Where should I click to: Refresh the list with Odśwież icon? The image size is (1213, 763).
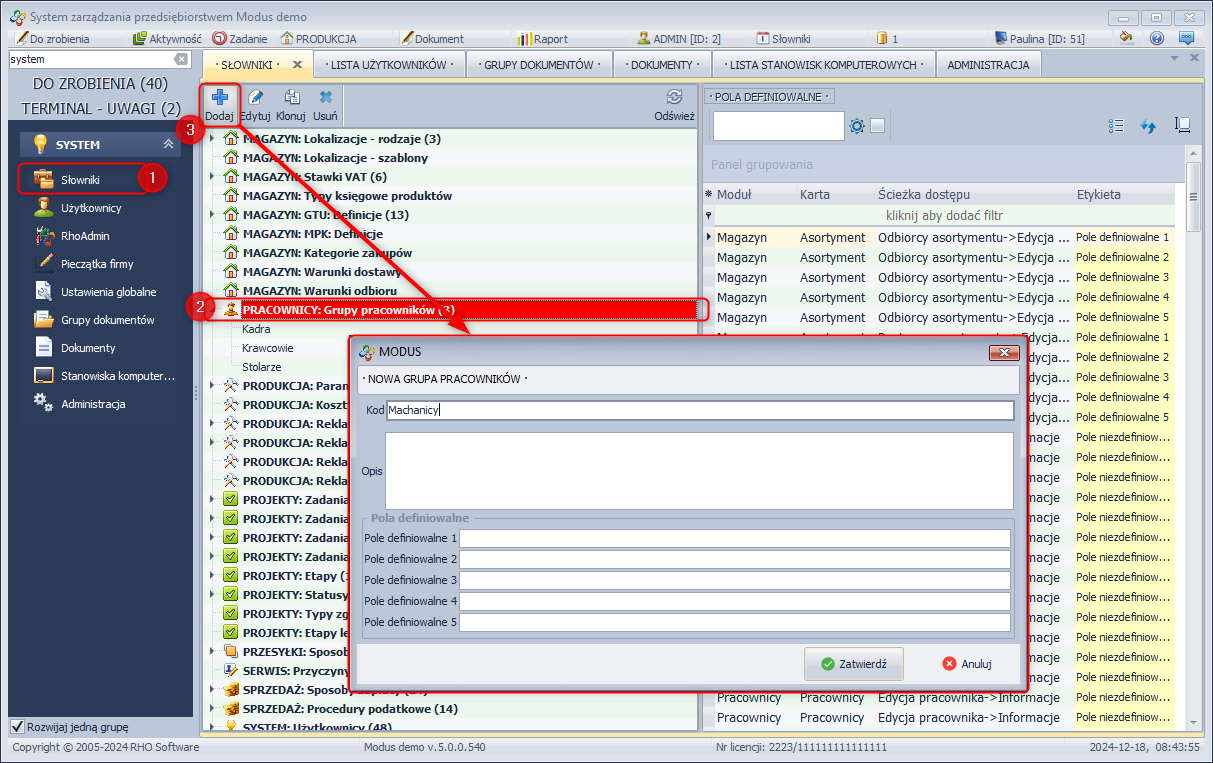coord(674,98)
